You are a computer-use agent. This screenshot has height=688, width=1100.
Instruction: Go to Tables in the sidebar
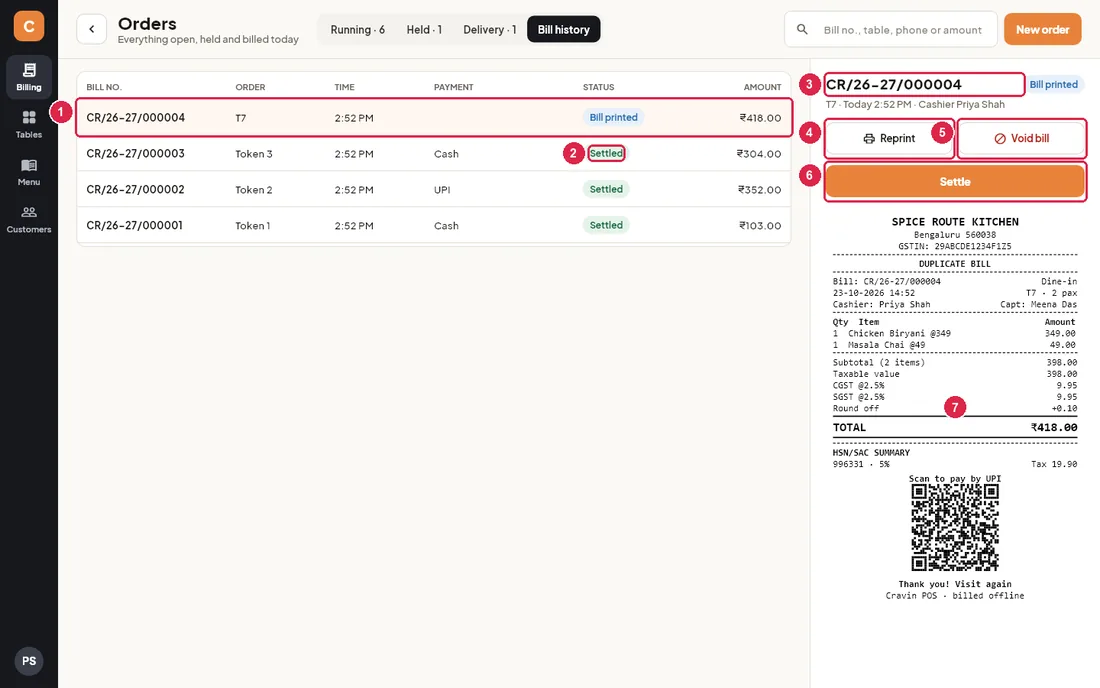point(29,124)
